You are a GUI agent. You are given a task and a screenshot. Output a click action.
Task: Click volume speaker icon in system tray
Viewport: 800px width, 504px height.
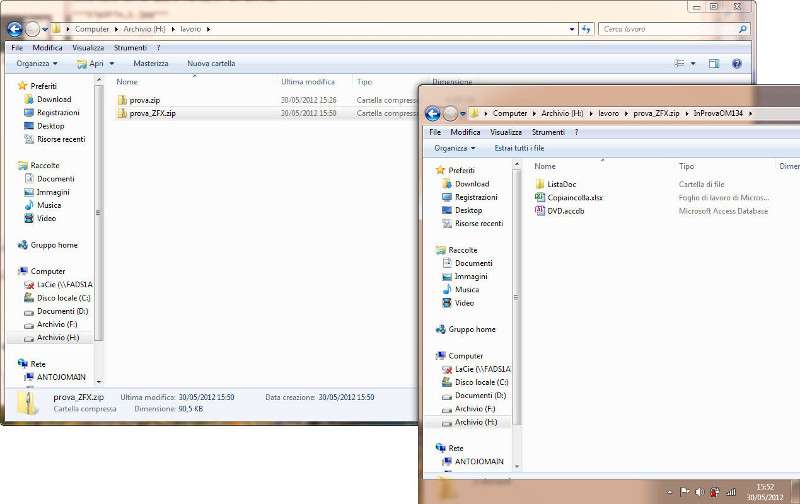(699, 492)
